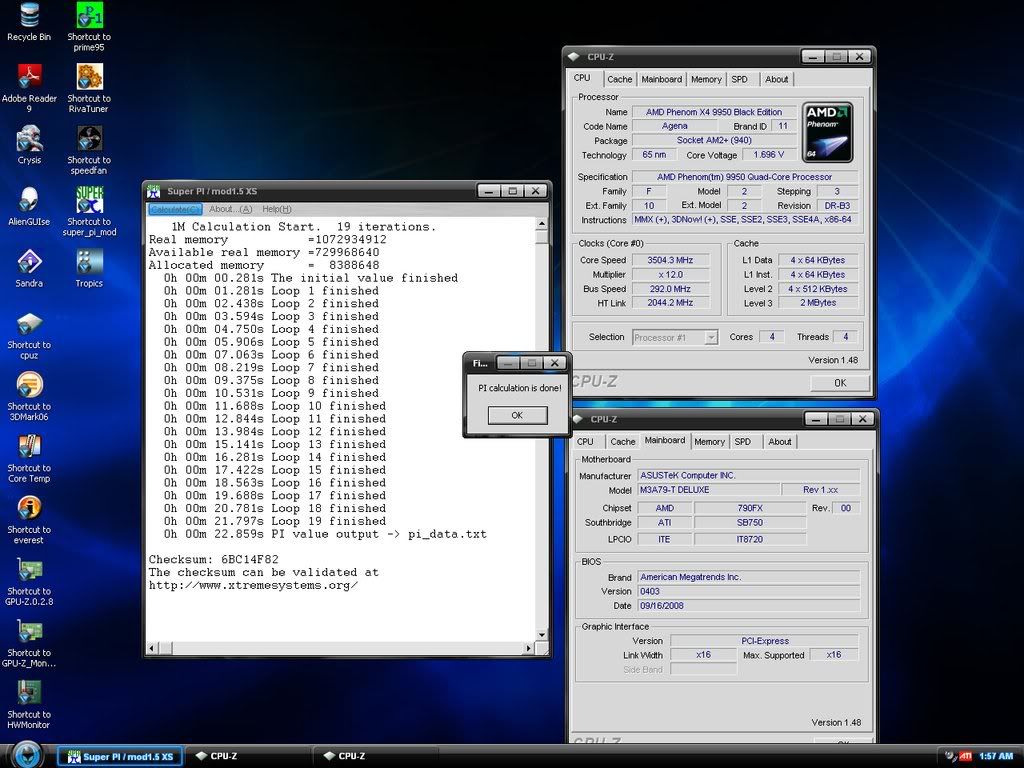Image resolution: width=1024 pixels, height=768 pixels.
Task: Open the Tropics desktop icon
Action: (89, 268)
